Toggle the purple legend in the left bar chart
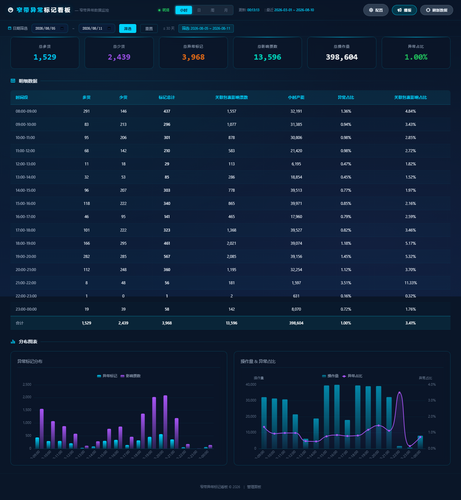The width and height of the screenshot is (461, 500). point(130,376)
